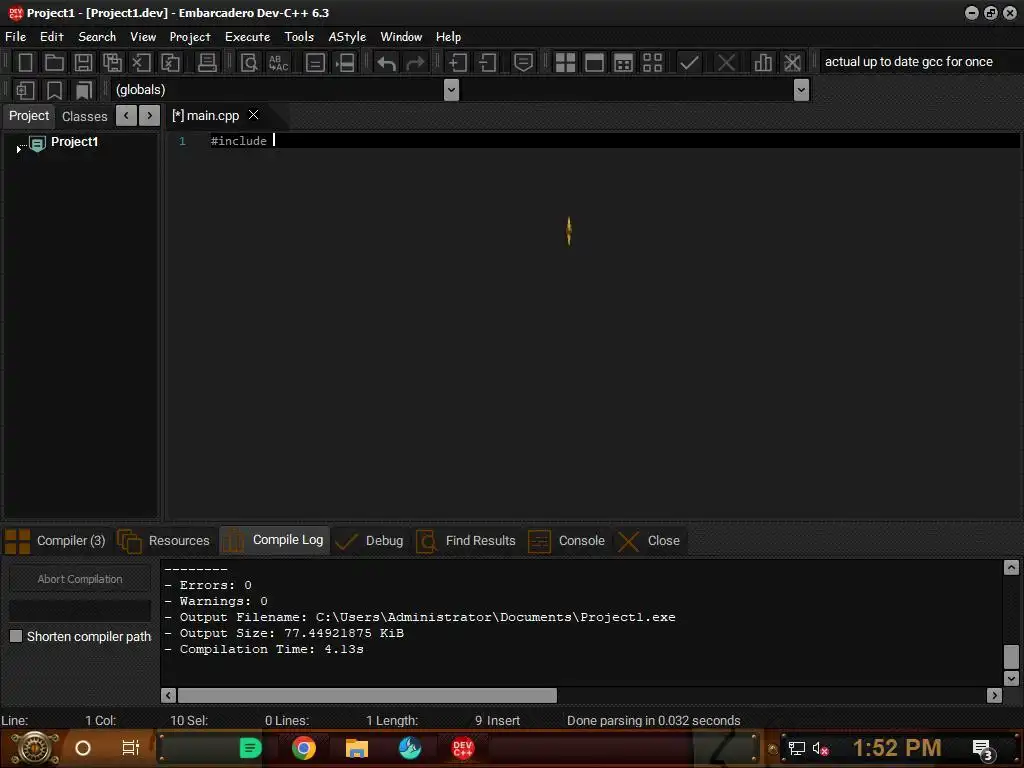This screenshot has width=1024, height=768.
Task: Open the (globals) scope dropdown
Action: point(451,90)
